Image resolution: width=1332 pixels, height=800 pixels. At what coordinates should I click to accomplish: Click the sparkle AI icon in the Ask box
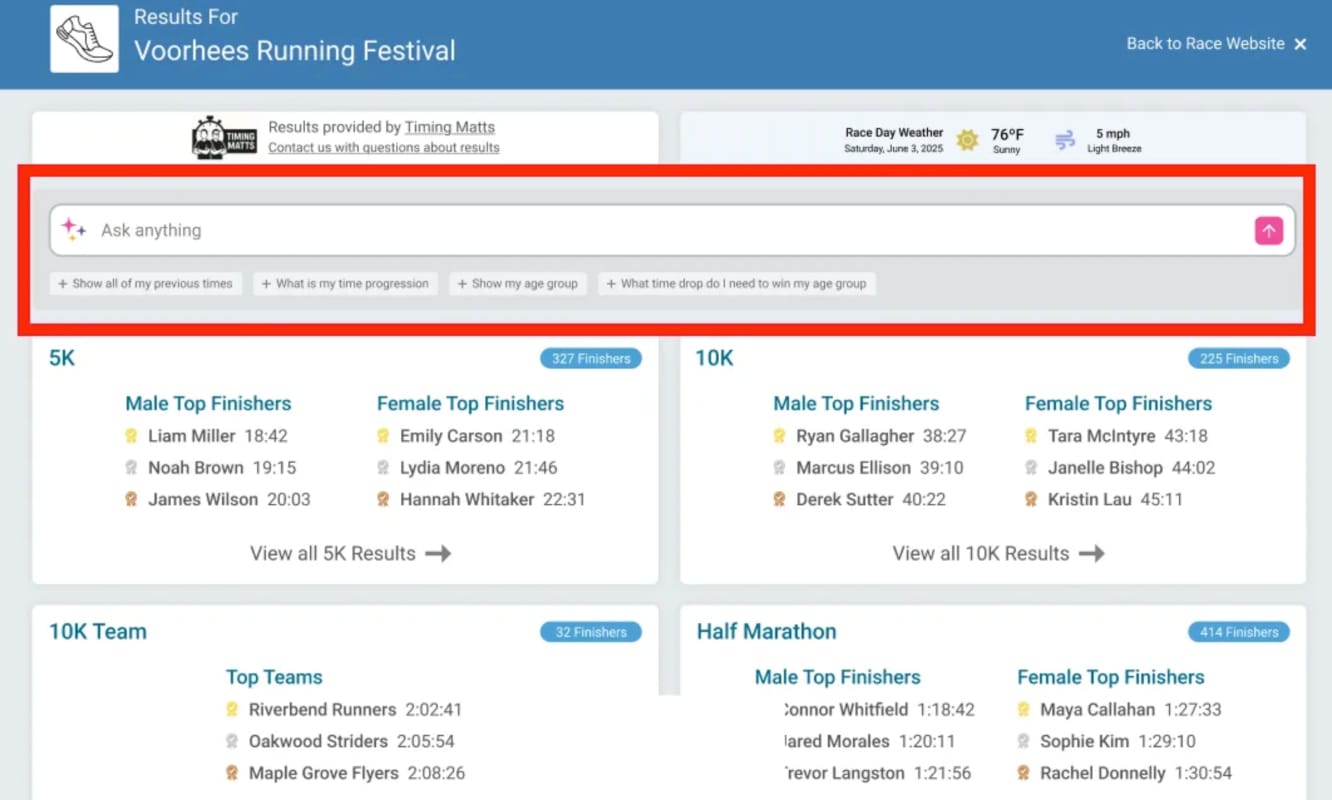[74, 230]
